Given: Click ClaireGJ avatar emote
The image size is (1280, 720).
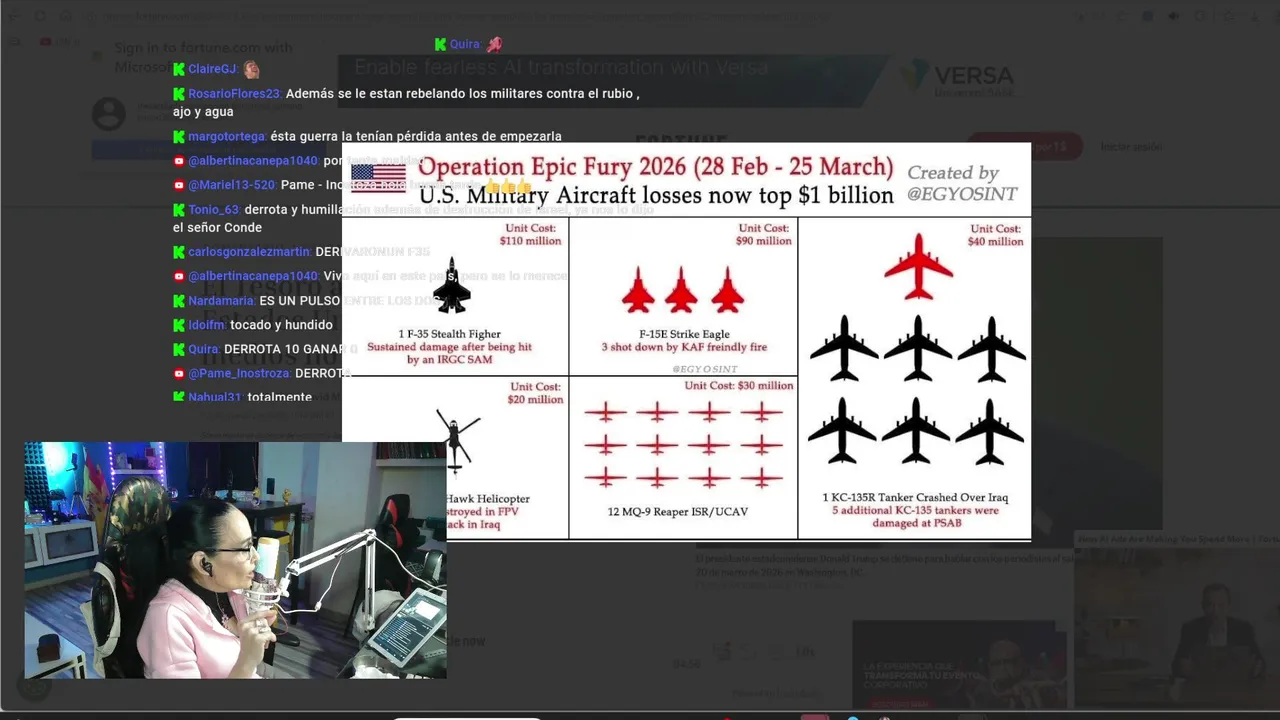Looking at the screenshot, I should coord(251,69).
